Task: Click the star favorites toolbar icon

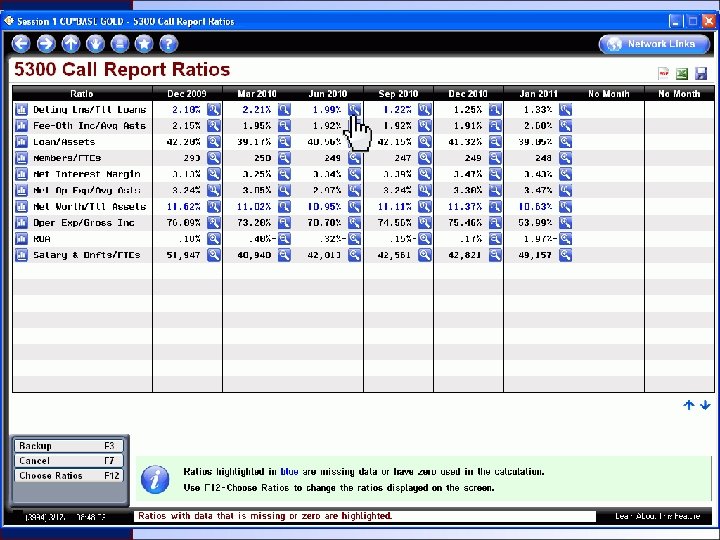Action: click(144, 44)
